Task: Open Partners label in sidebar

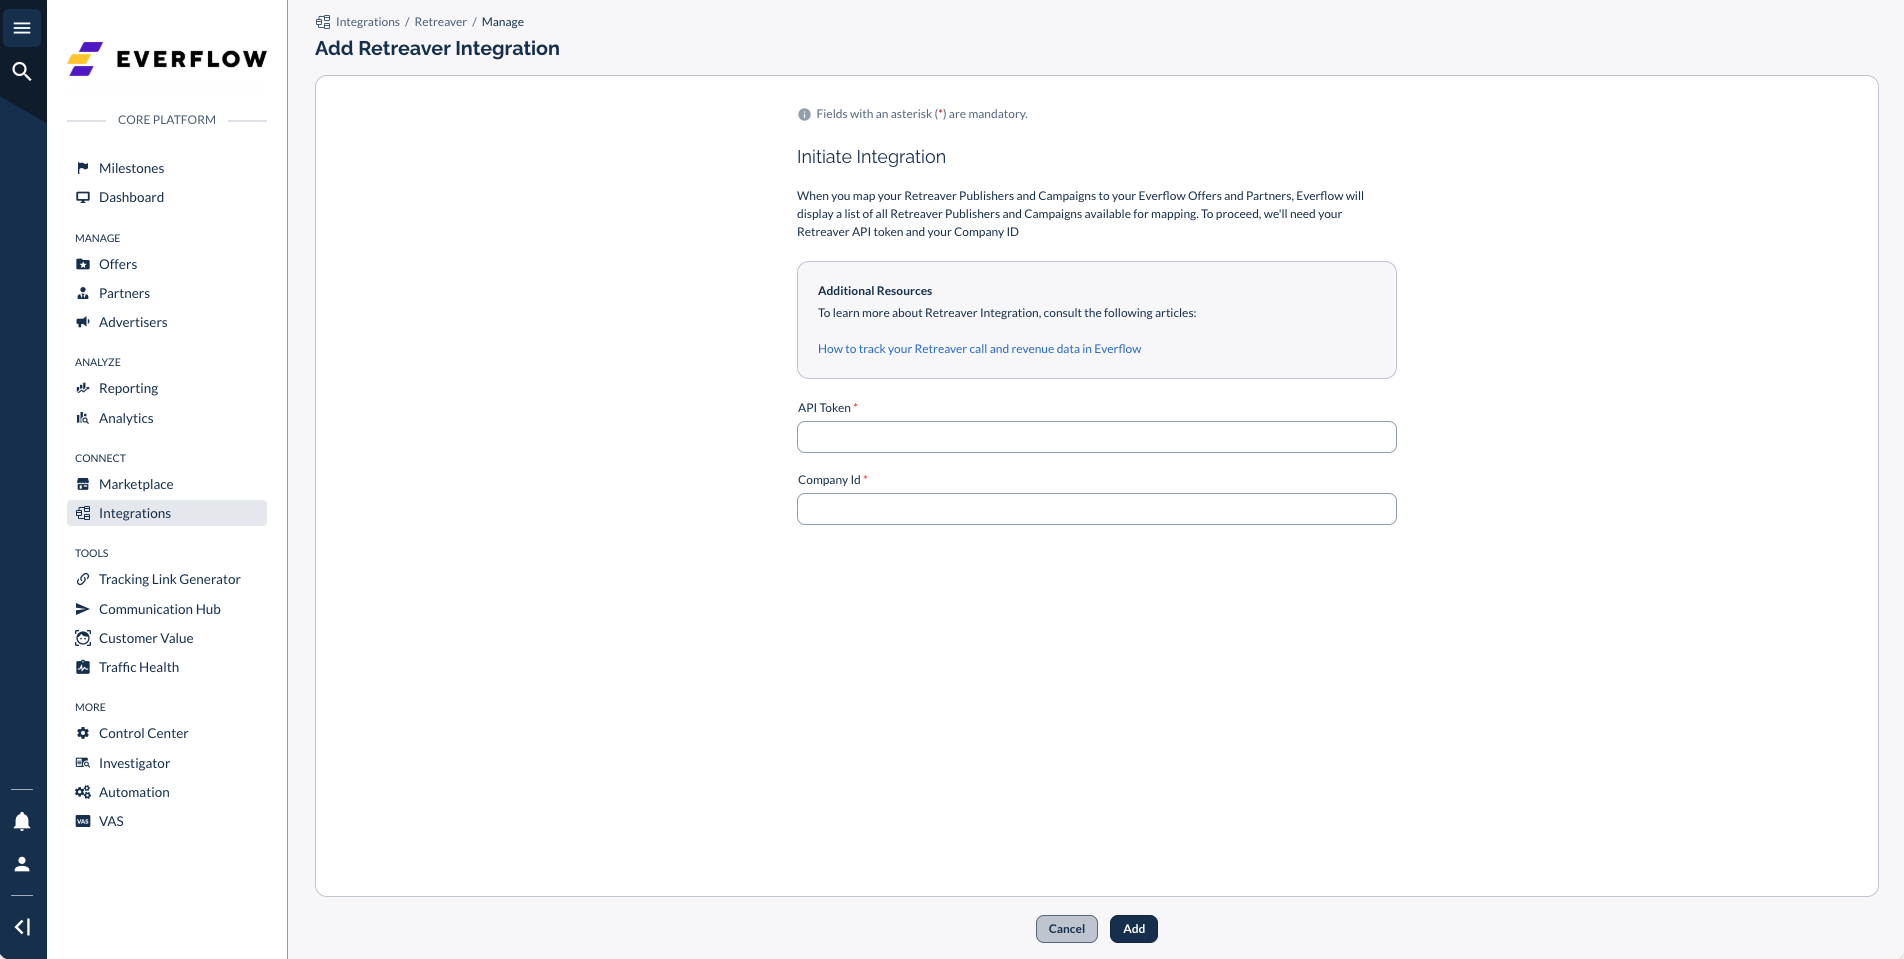Action: coord(124,293)
